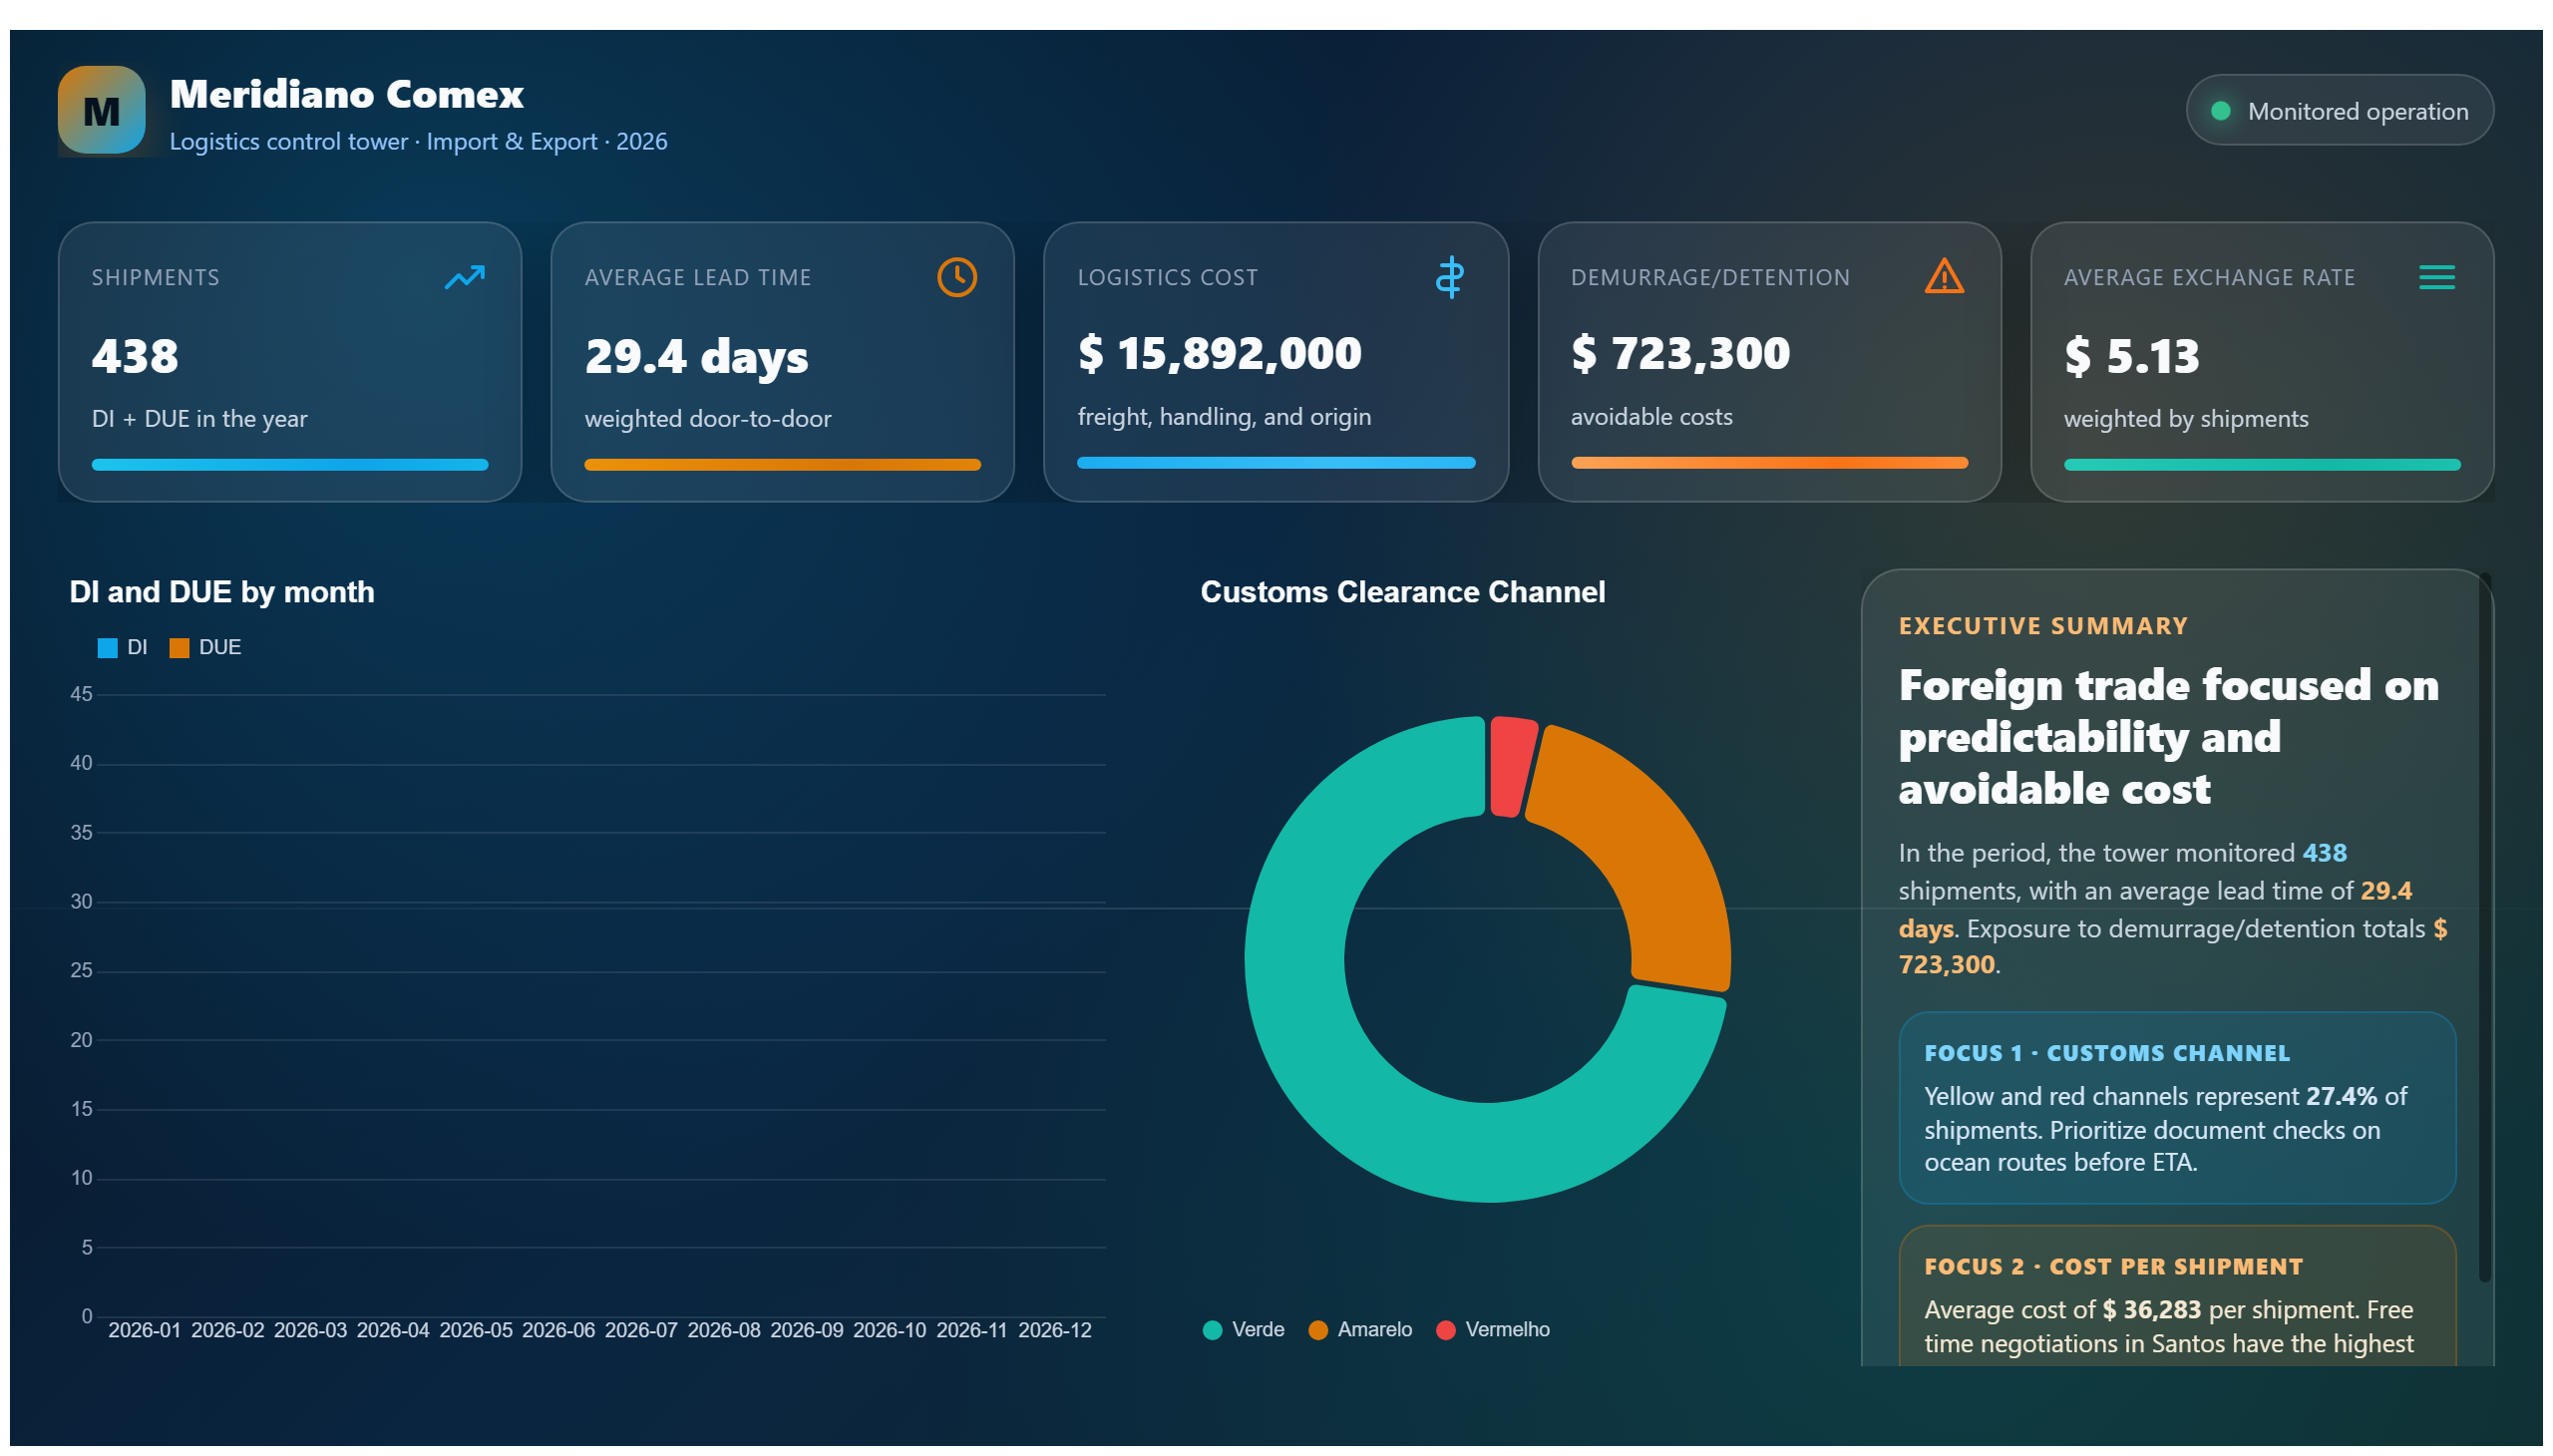The width and height of the screenshot is (2553, 1456).
Task: Click the Monitored operation status pill
Action: point(2339,110)
